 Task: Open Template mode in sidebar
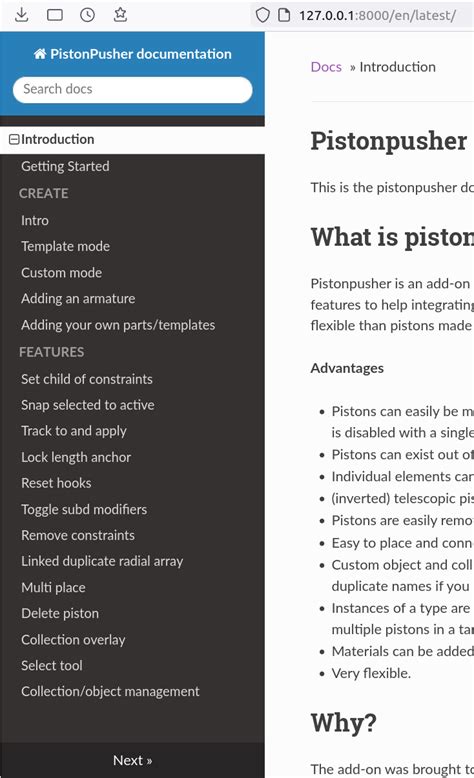pos(66,246)
